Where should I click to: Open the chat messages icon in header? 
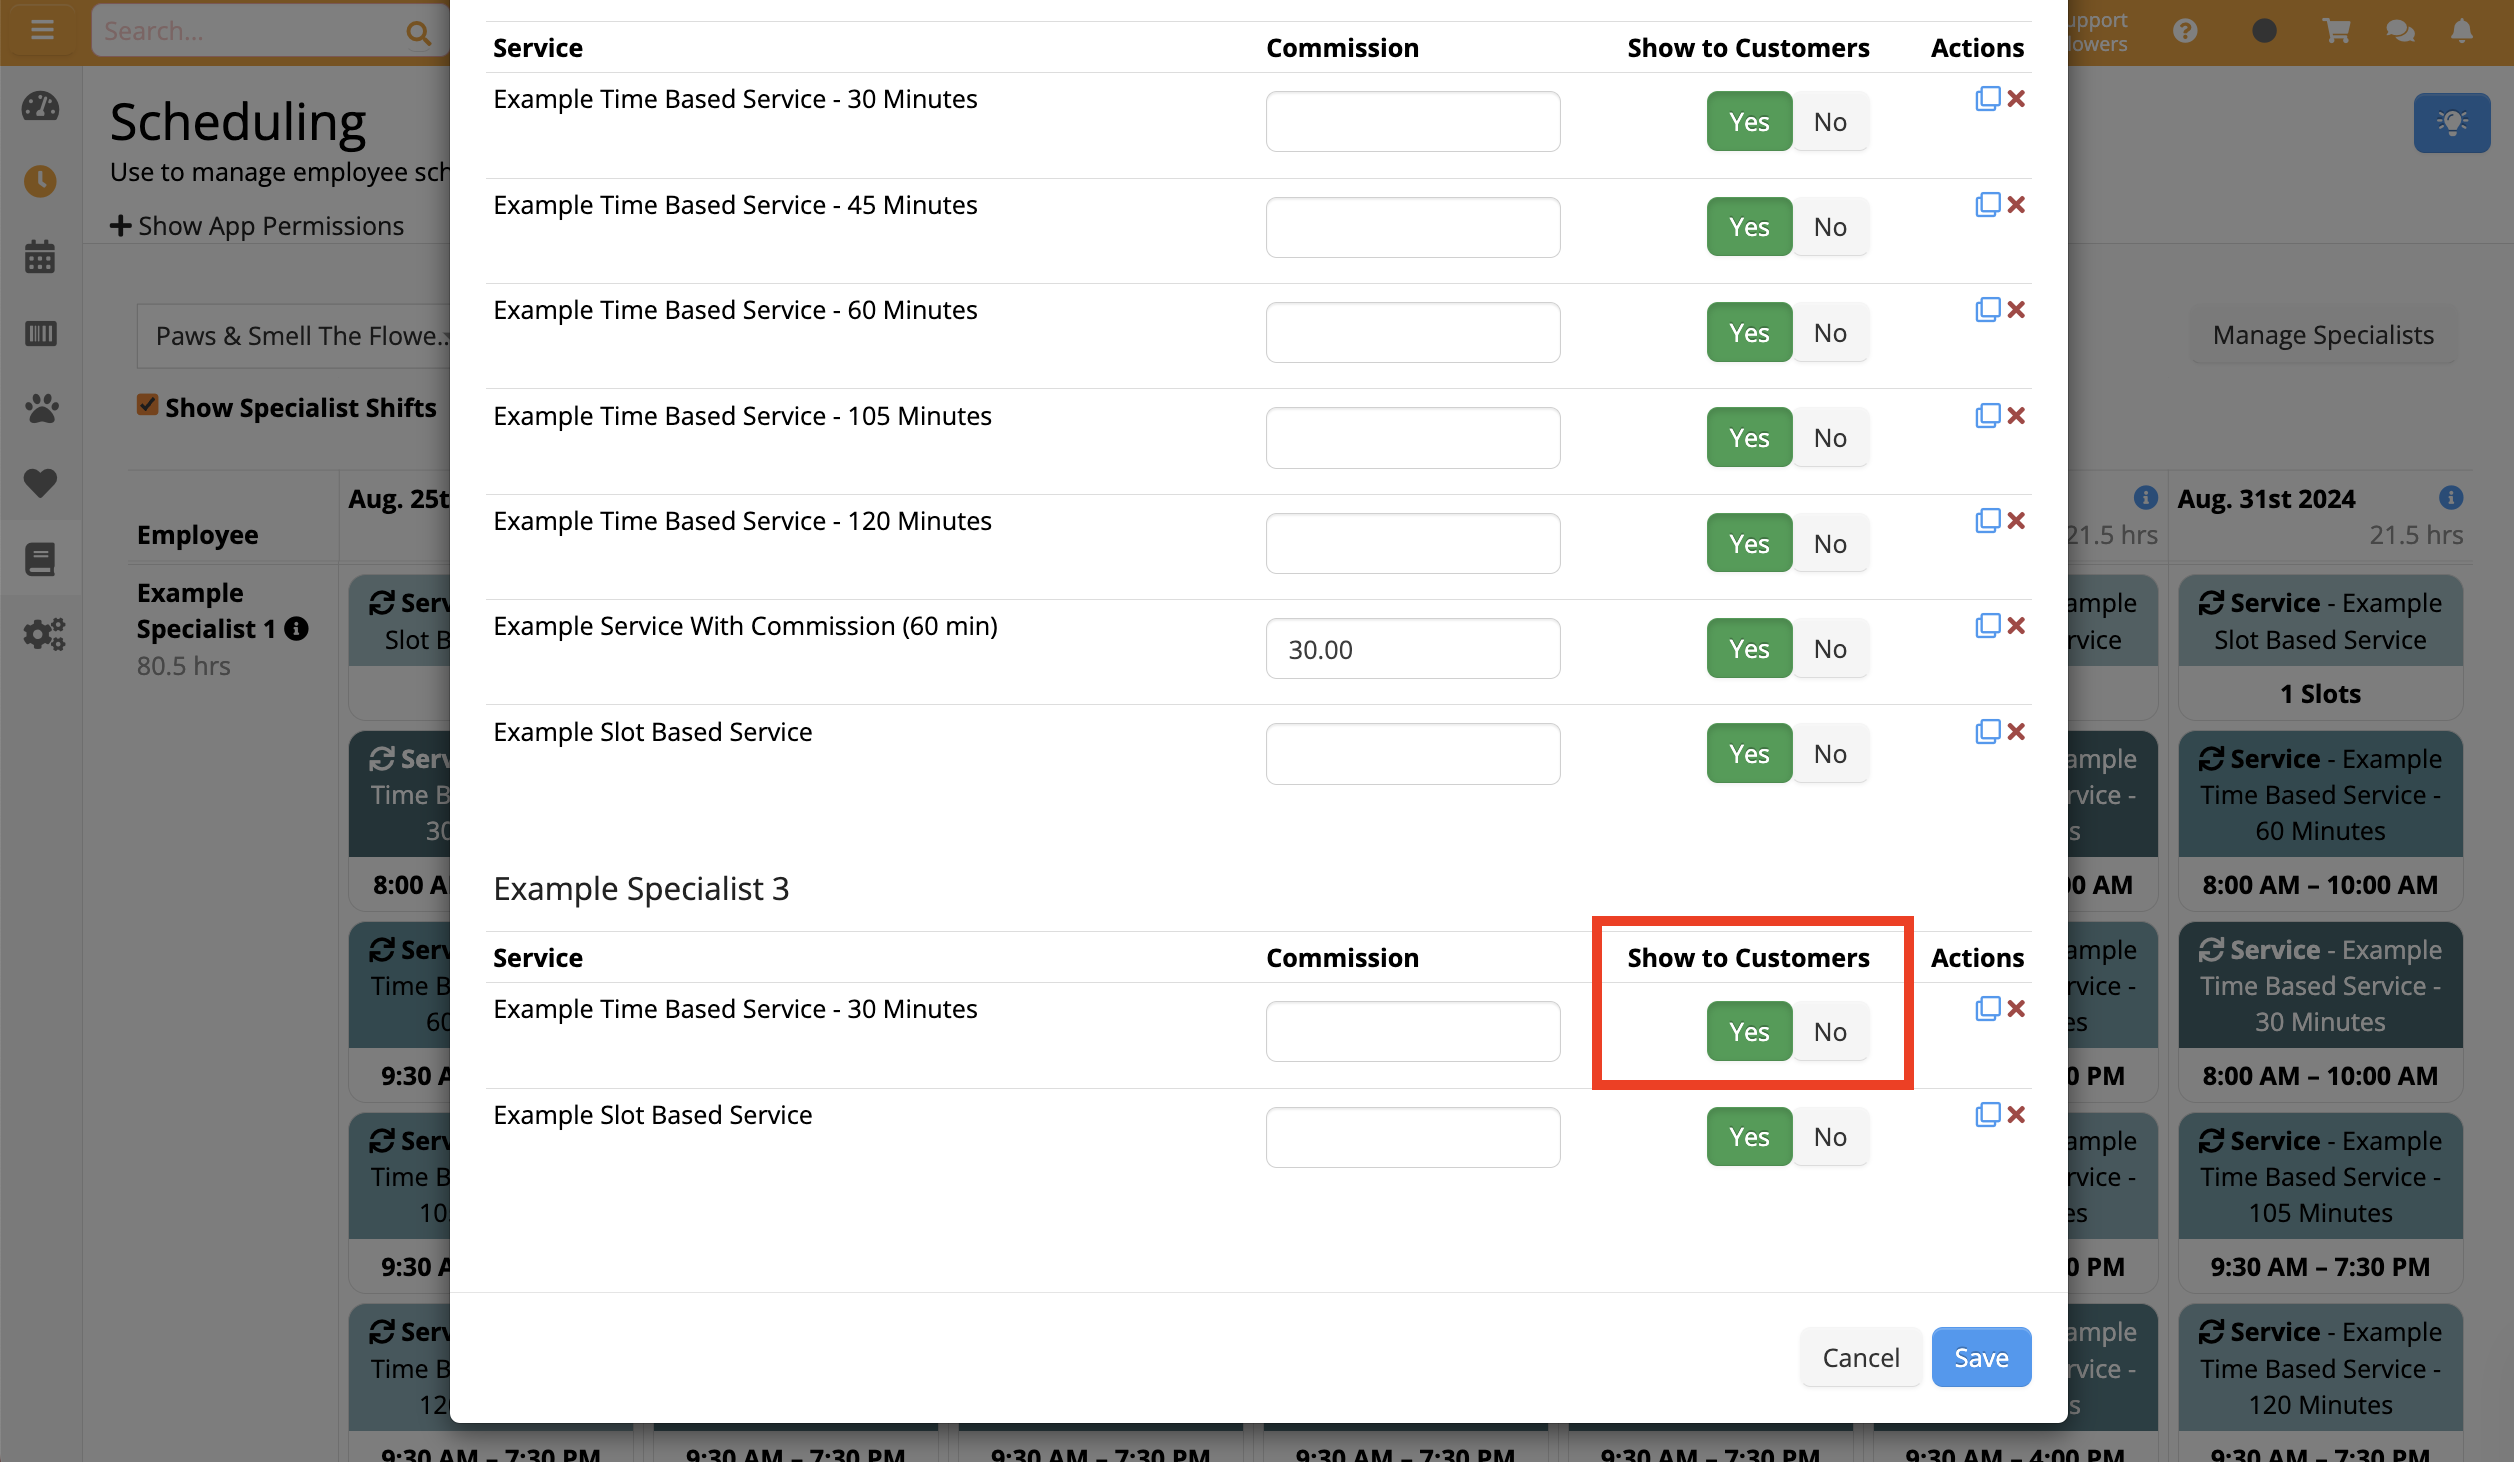coord(2400,31)
